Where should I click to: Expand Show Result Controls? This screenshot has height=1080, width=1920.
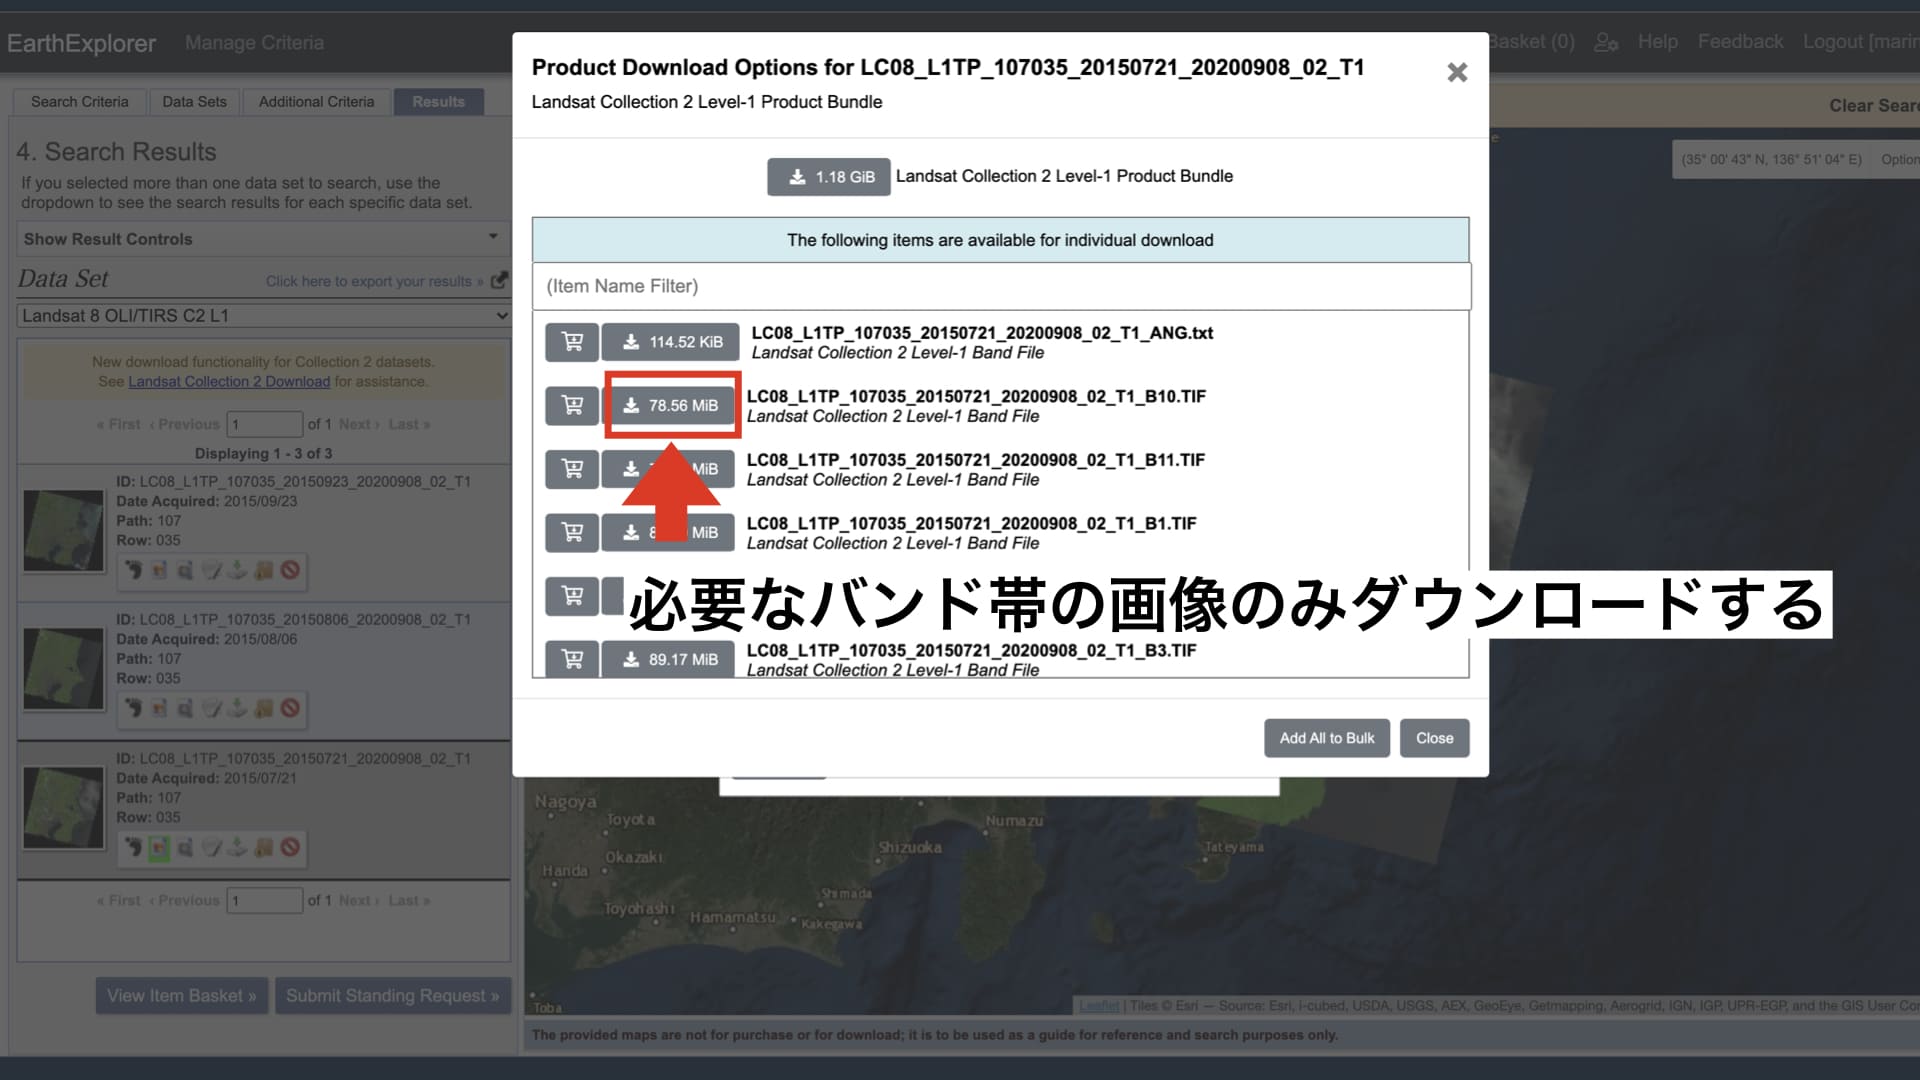click(261, 239)
